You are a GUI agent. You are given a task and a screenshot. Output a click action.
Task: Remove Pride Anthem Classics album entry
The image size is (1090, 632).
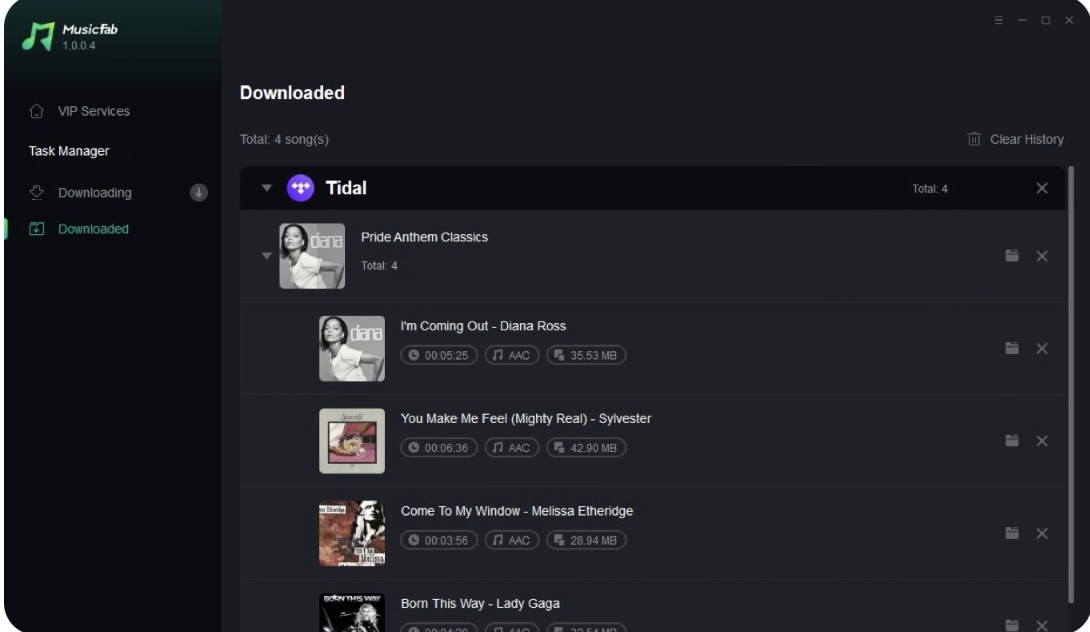(x=1041, y=256)
